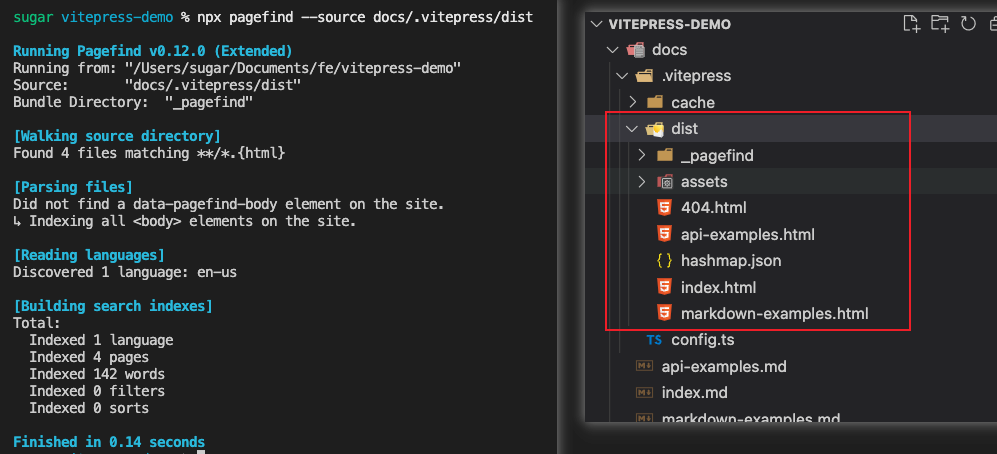Viewport: 997px width, 454px height.
Task: Click the "Running from:" path line in terminal
Action: pos(237,68)
